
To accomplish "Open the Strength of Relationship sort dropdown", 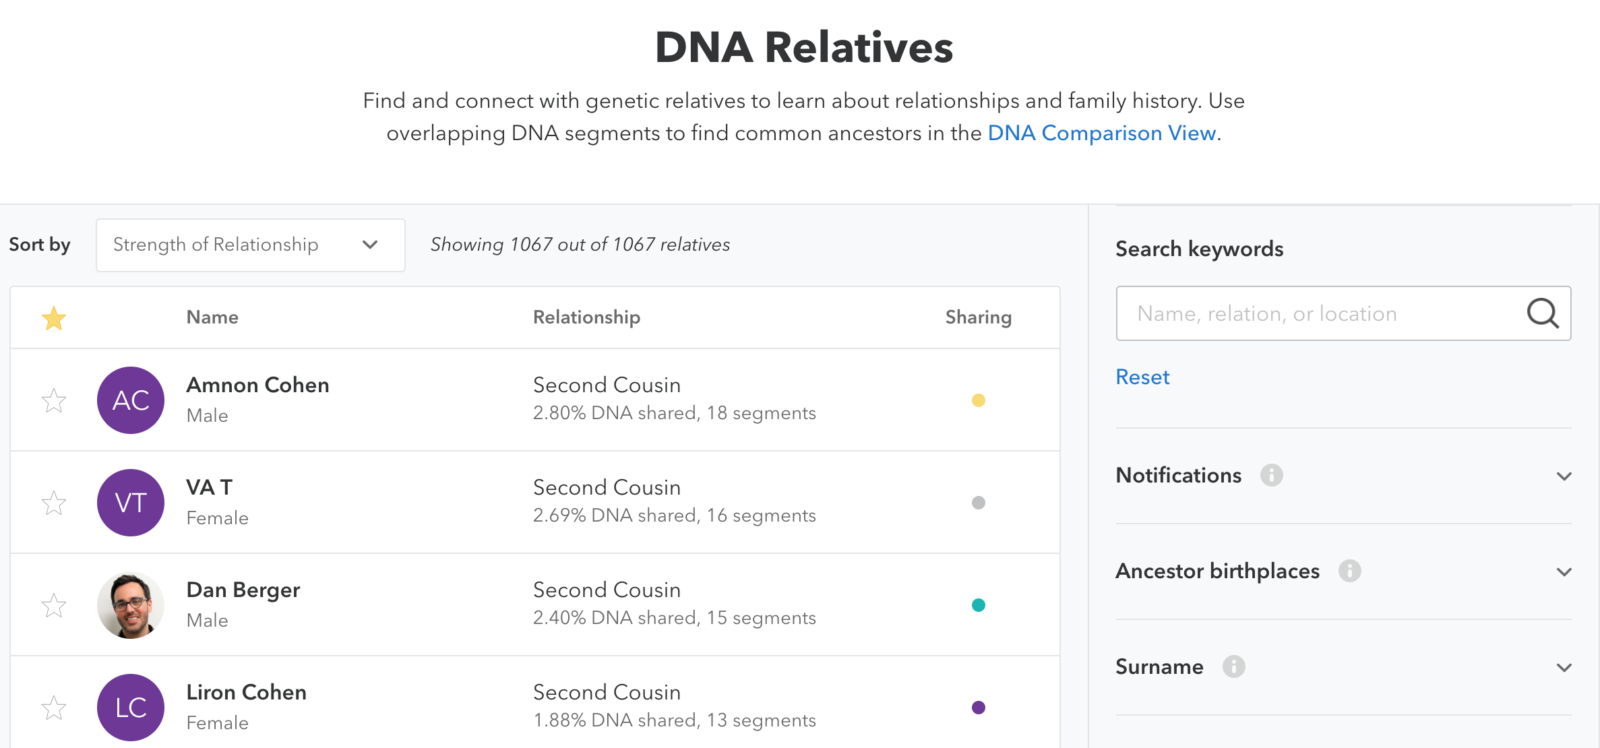I will [x=251, y=245].
